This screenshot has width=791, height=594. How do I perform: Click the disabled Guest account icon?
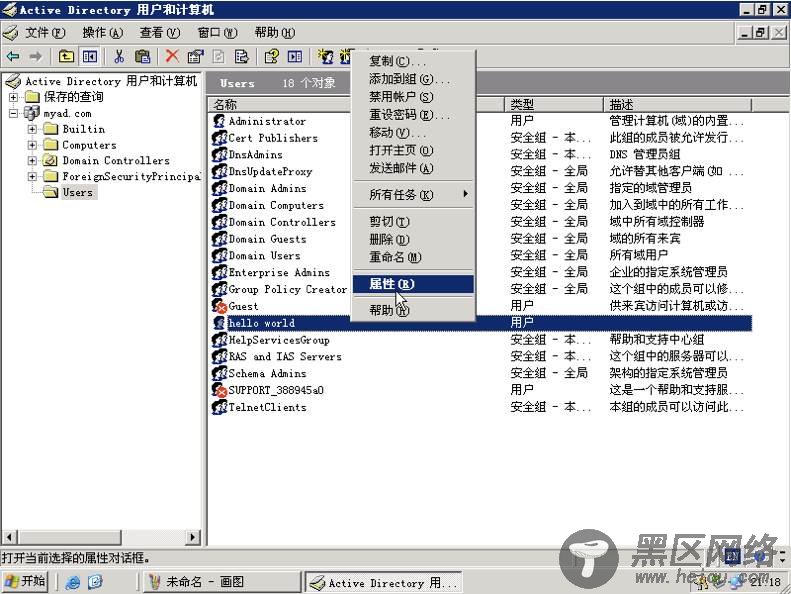pyautogui.click(x=219, y=306)
